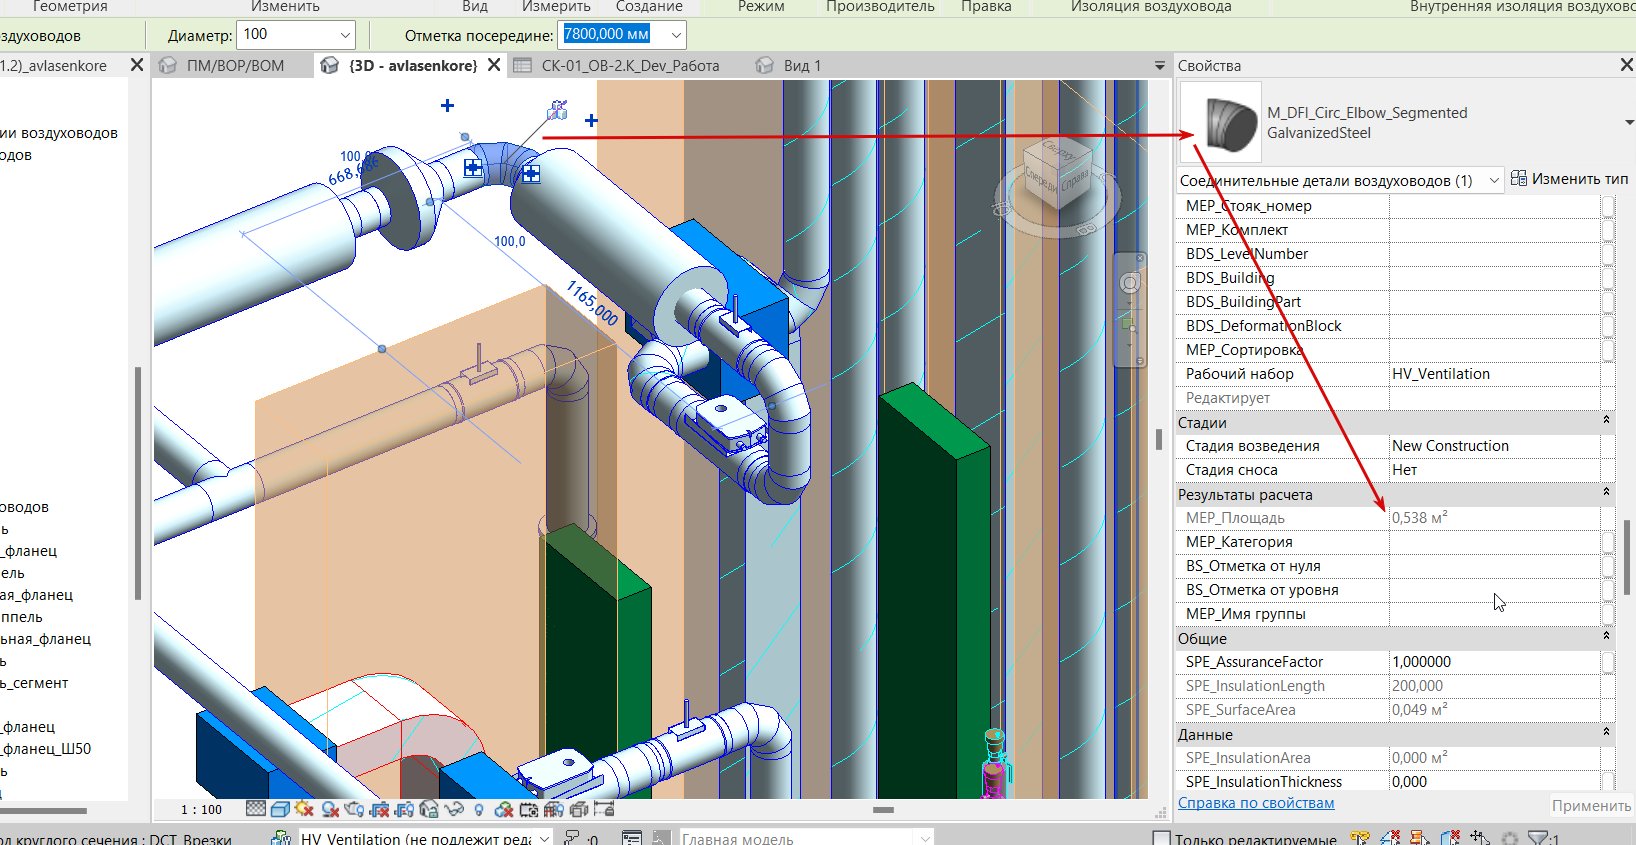Click the Detail Level icon in view control bar
Viewport: 1636px width, 845px height.
[256, 809]
